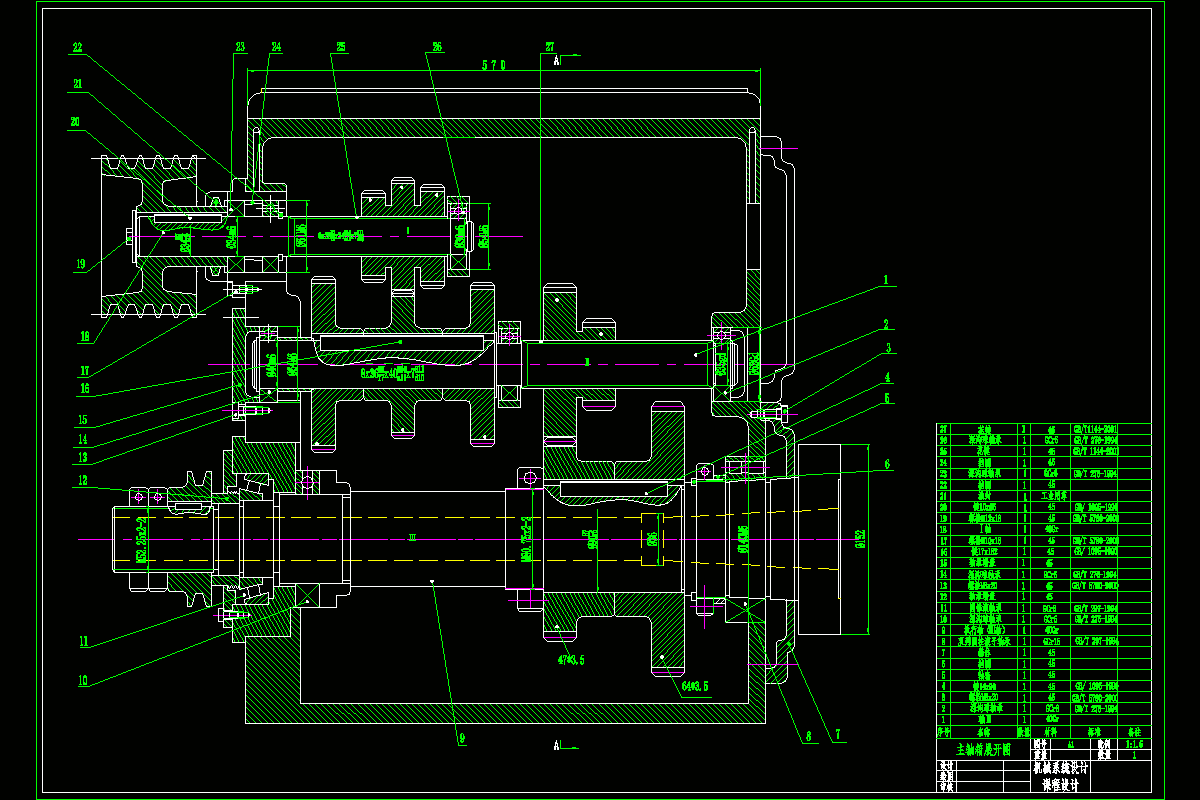Click callout number 20 near the pulley

click(x=76, y=123)
